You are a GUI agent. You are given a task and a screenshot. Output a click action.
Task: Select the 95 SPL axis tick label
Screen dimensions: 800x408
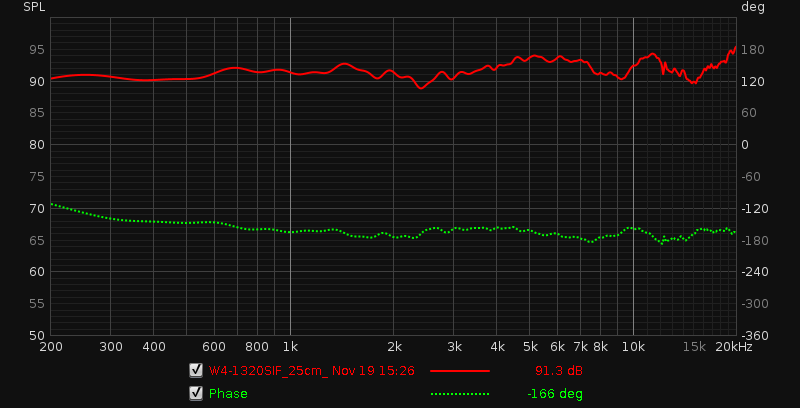tap(37, 49)
